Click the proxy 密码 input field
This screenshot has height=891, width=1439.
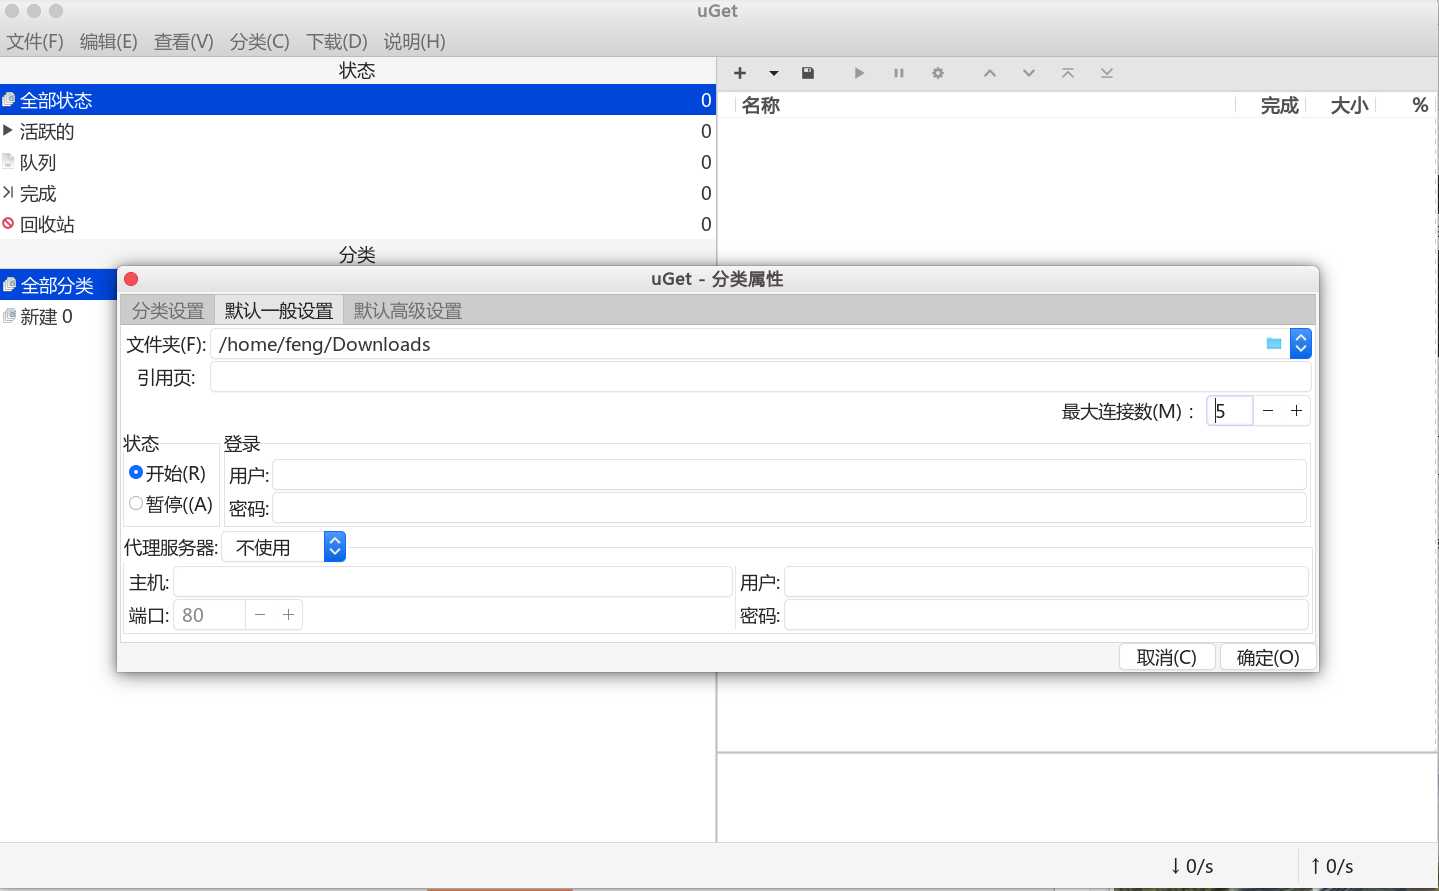point(1046,615)
